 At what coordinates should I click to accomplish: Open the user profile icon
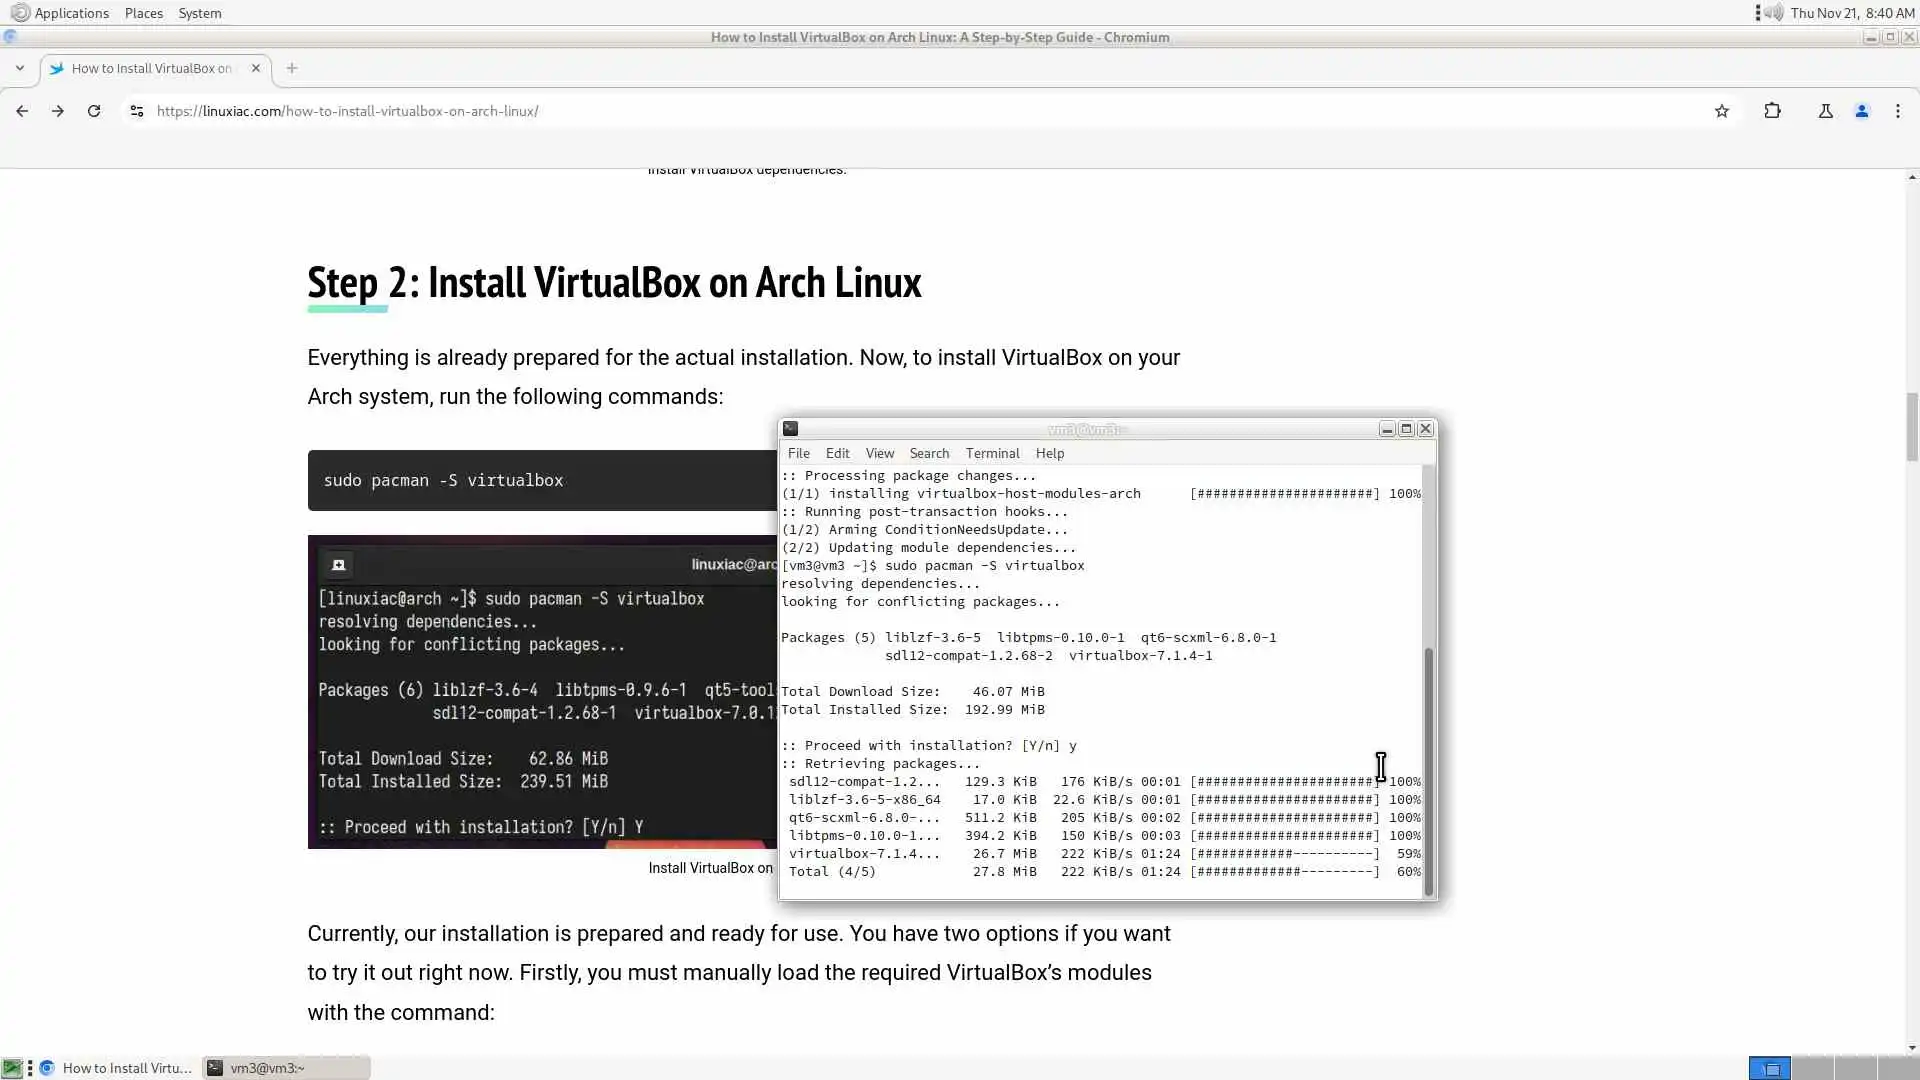click(x=1861, y=111)
